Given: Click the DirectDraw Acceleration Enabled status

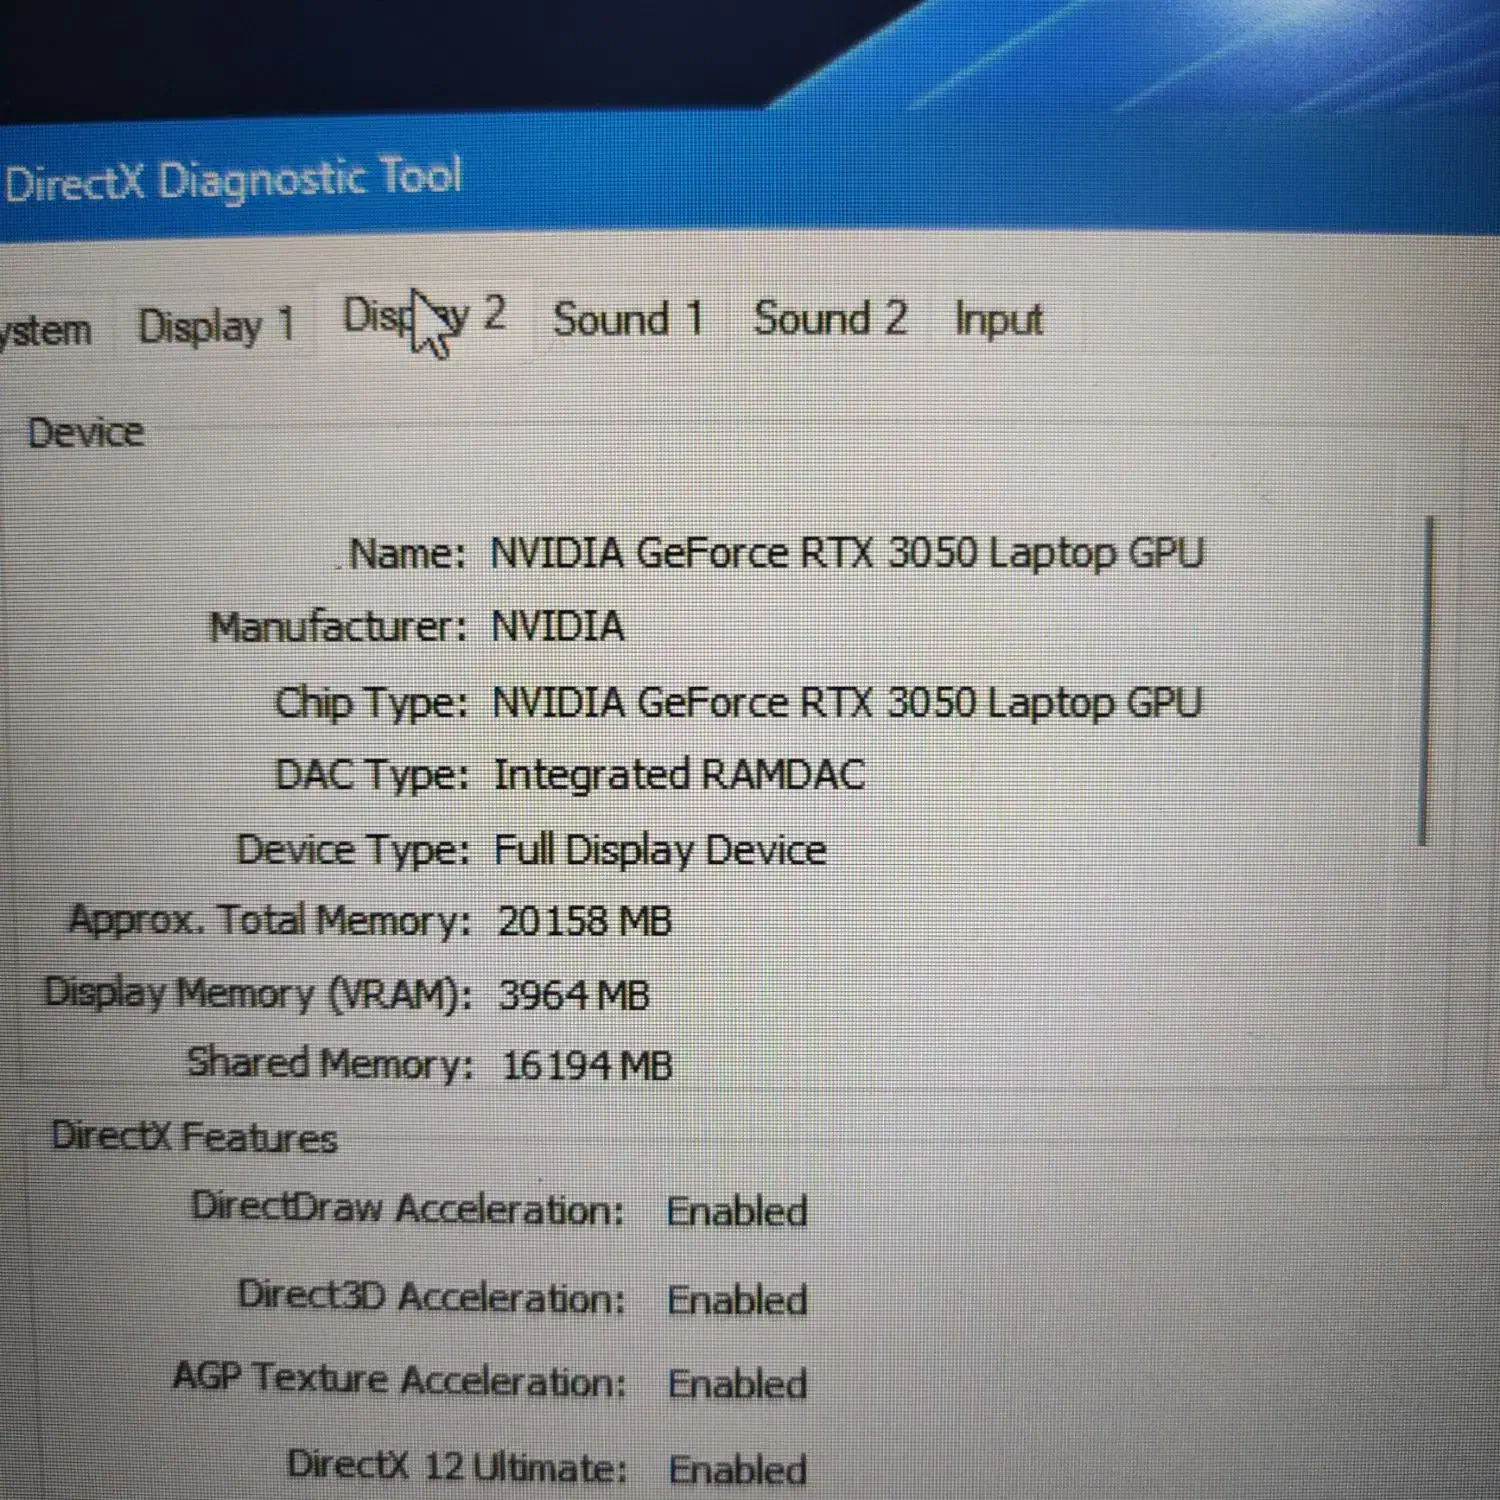Looking at the screenshot, I should 737,1212.
